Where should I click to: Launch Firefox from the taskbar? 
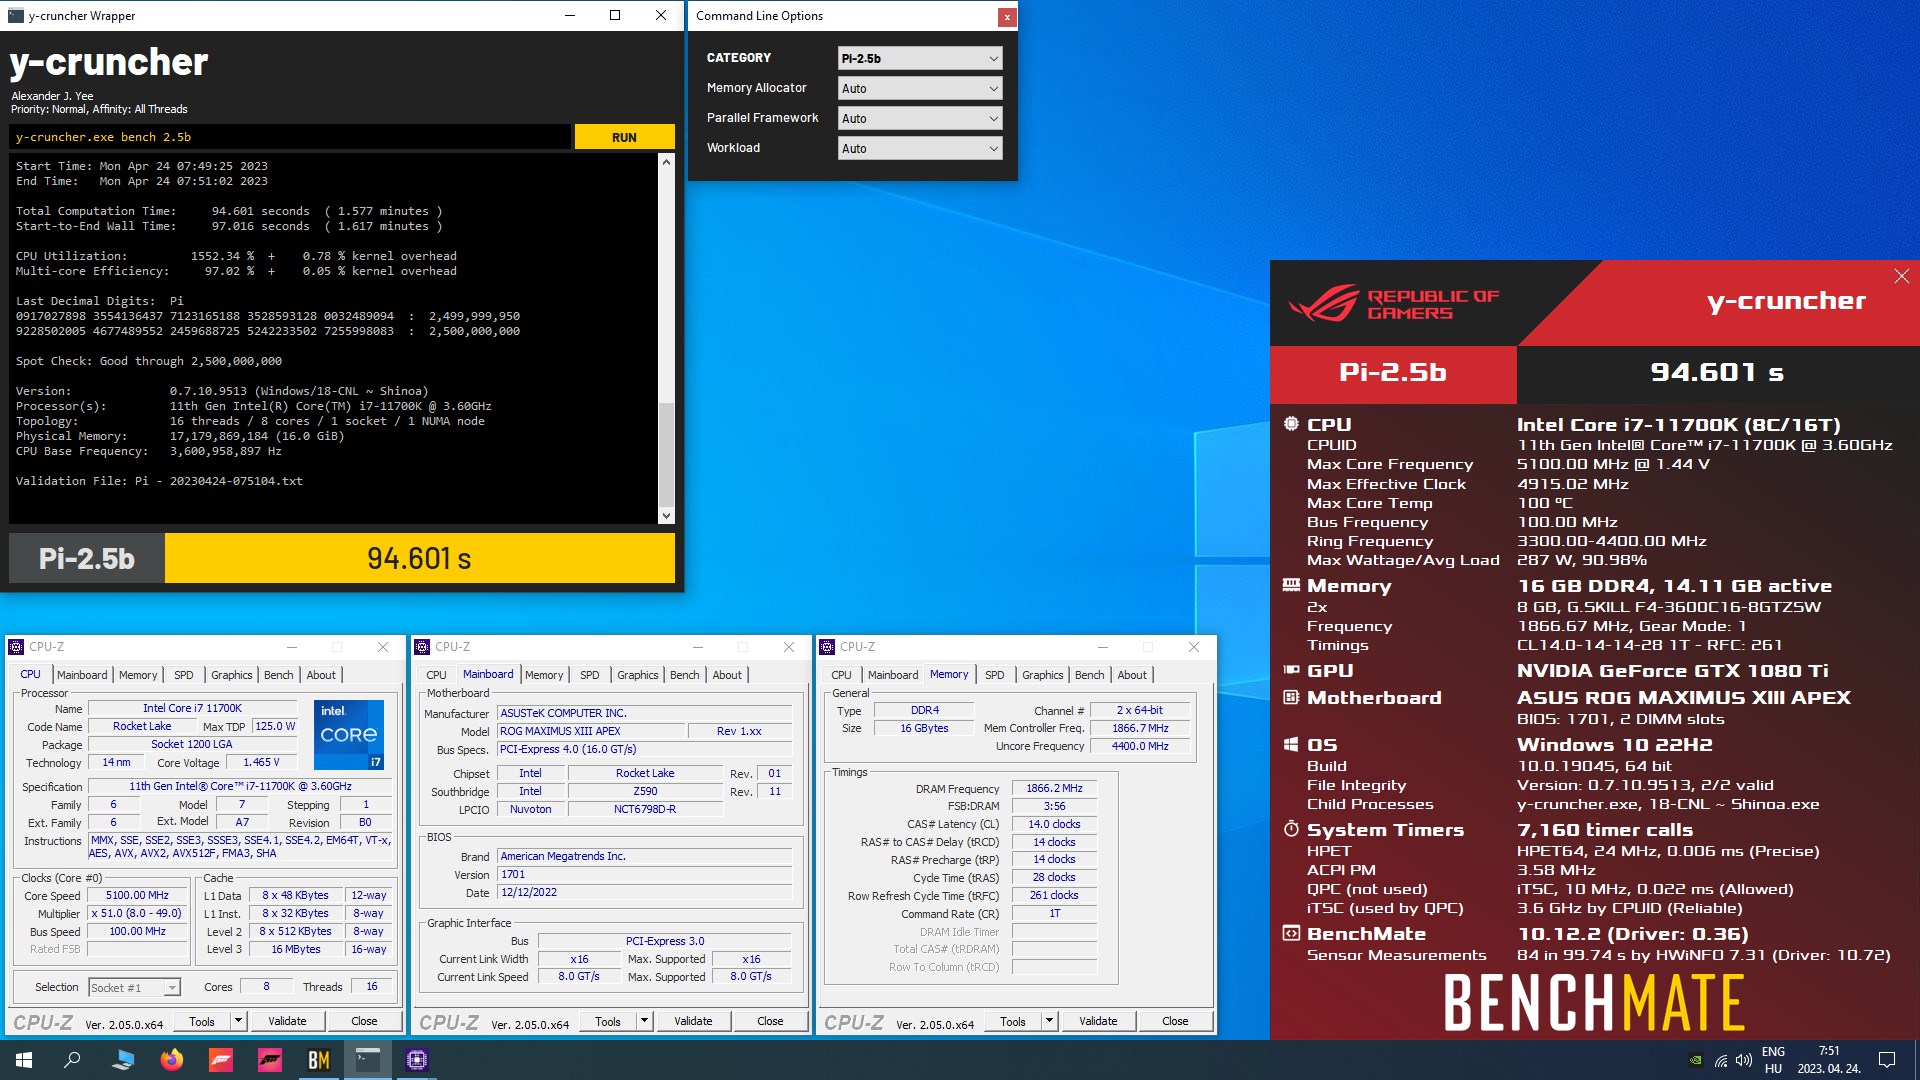point(172,1060)
